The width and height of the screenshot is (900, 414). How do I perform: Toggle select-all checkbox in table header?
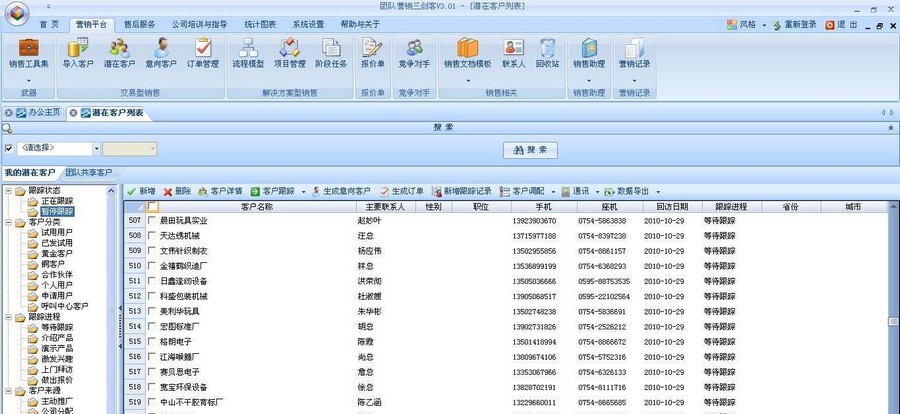tap(152, 207)
